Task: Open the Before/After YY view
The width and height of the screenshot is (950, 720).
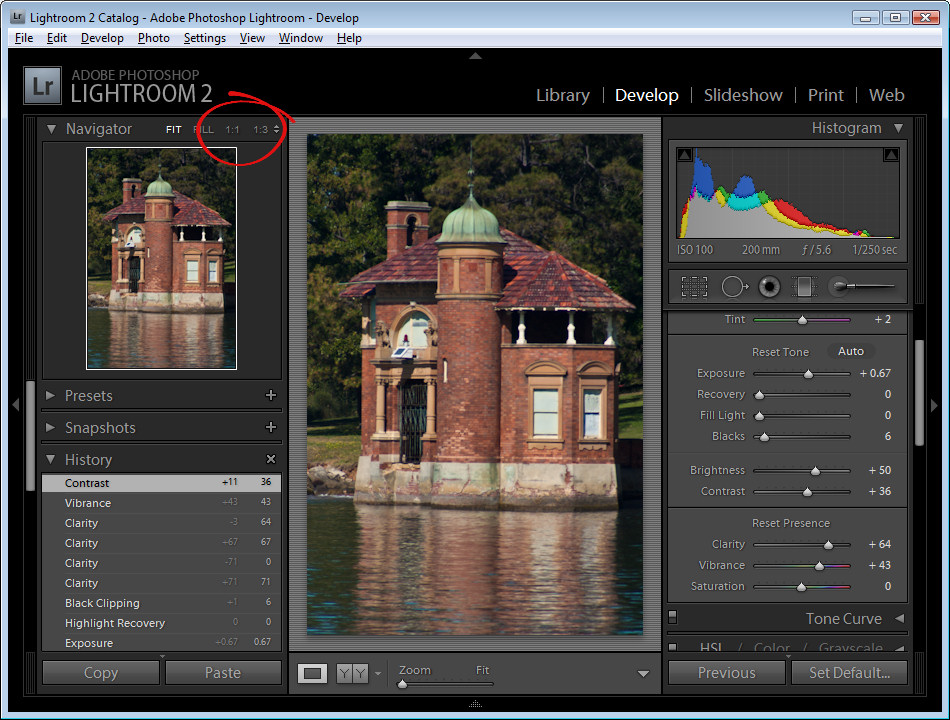Action: pyautogui.click(x=352, y=673)
